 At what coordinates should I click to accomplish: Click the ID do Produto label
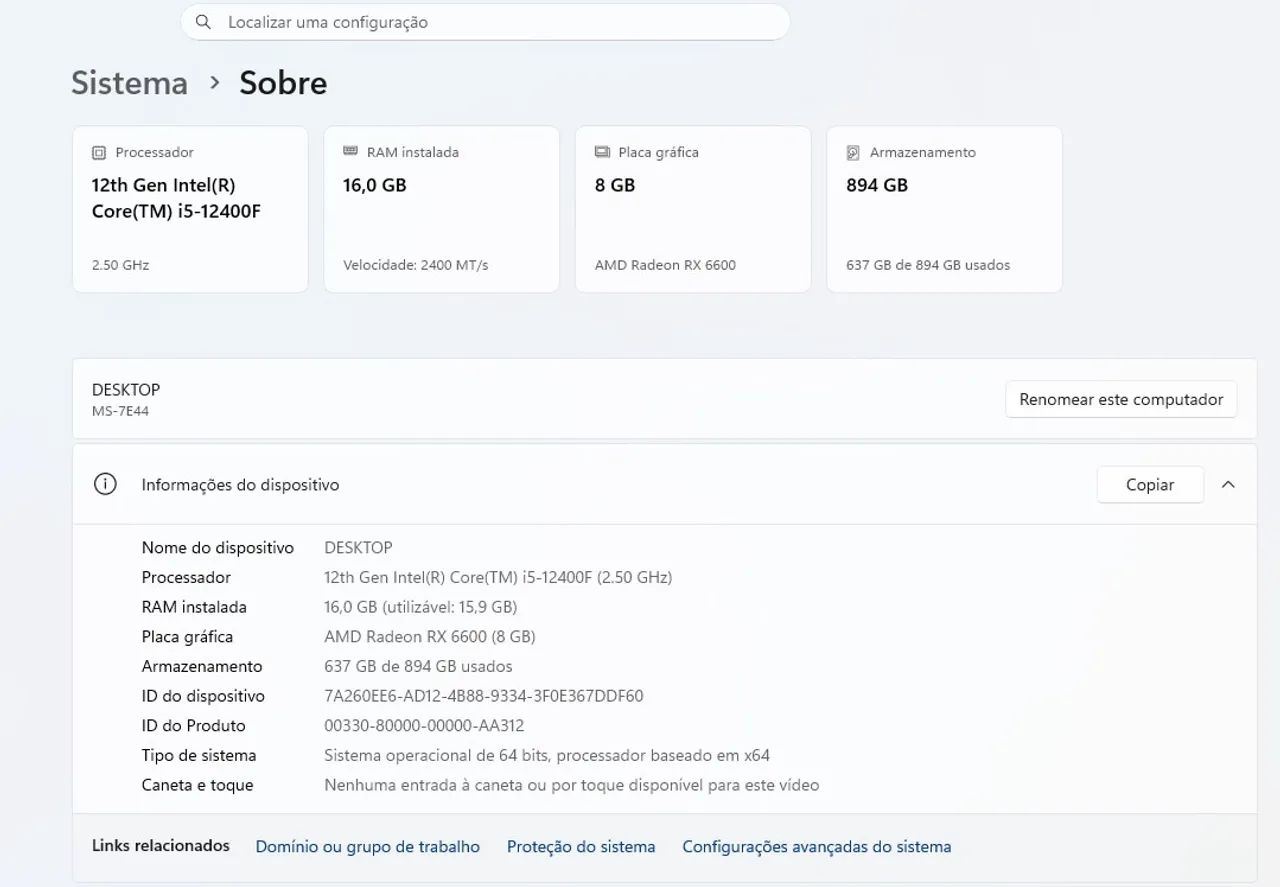(194, 726)
